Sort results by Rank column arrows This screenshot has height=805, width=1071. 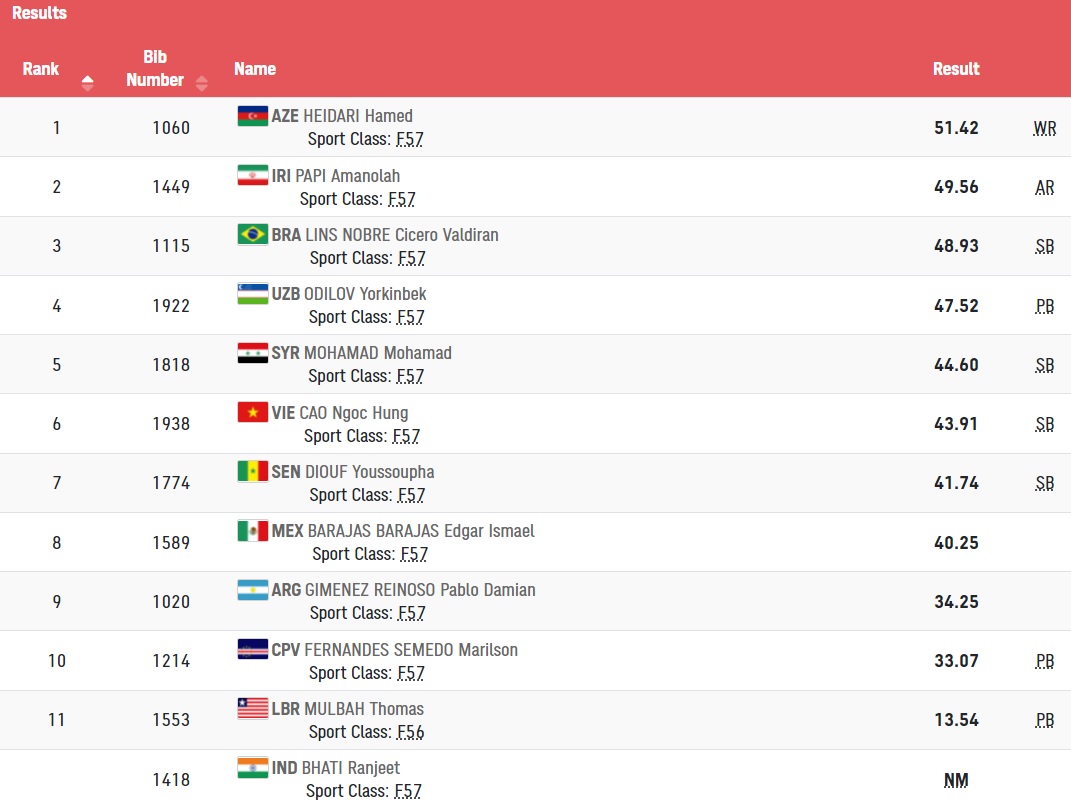click(x=87, y=83)
